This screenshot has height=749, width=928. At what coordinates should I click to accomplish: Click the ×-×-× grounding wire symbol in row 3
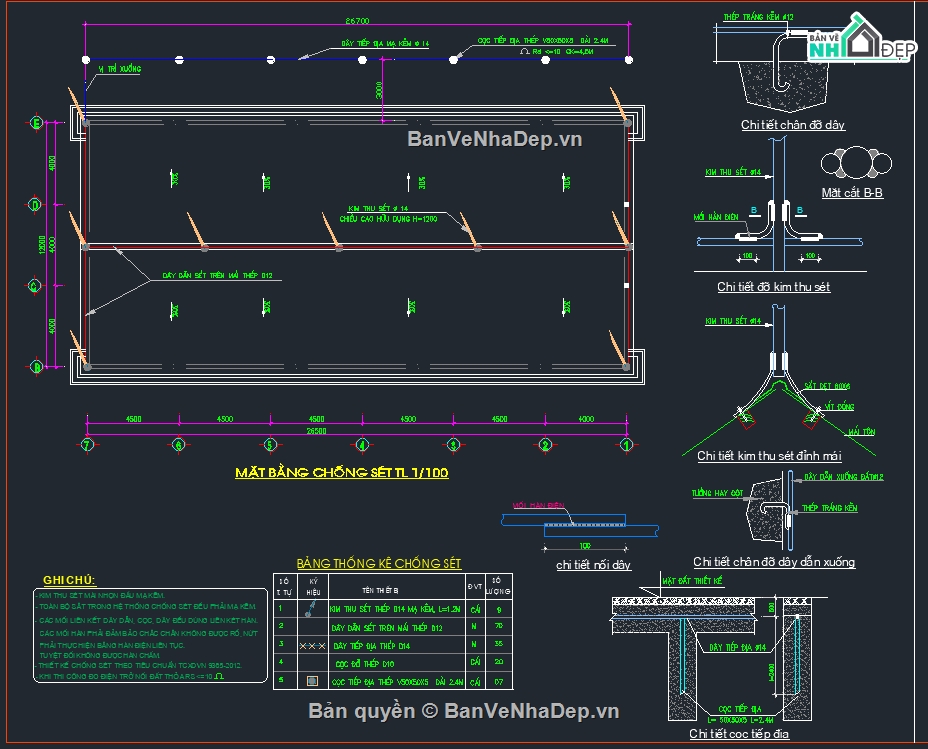pos(312,645)
